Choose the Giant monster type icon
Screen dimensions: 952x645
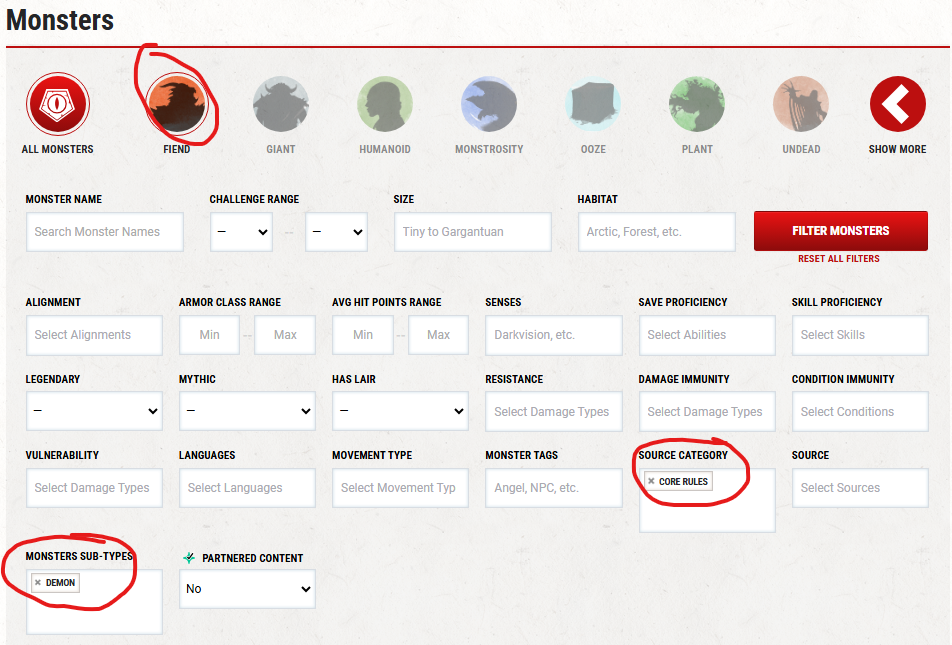tap(281, 105)
